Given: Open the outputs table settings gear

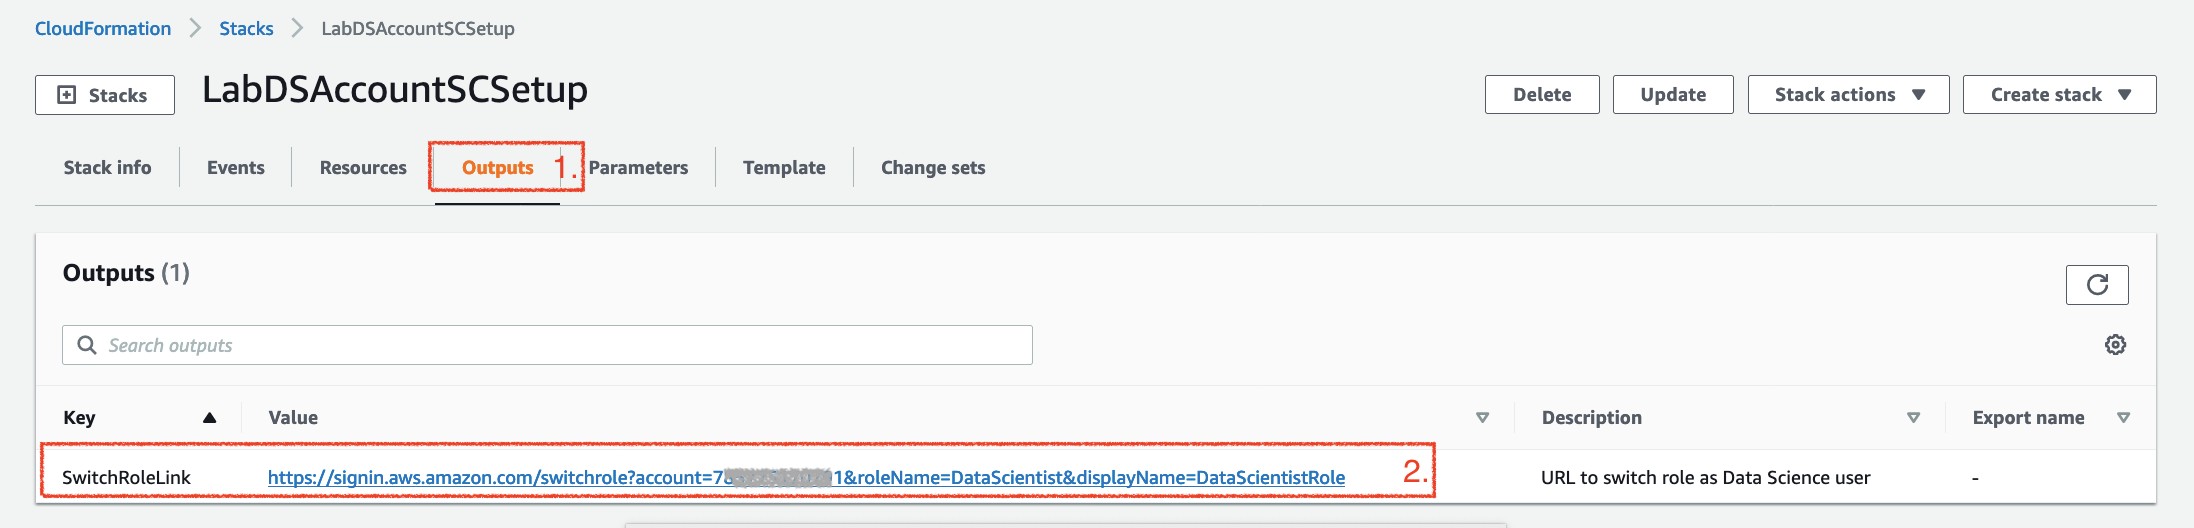Looking at the screenshot, I should click(2115, 345).
